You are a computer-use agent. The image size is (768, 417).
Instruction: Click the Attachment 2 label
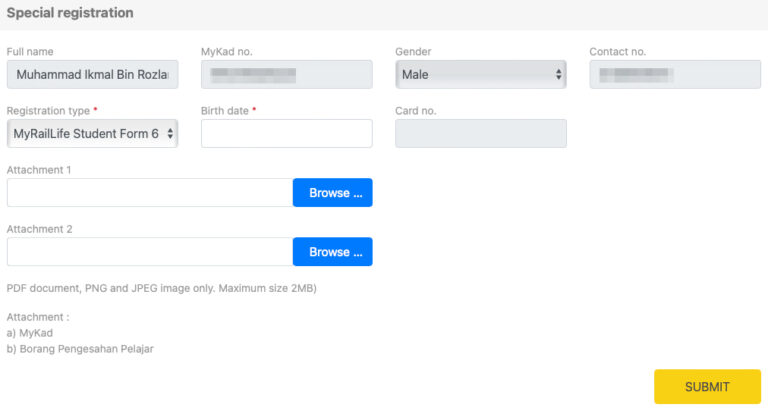(39, 229)
